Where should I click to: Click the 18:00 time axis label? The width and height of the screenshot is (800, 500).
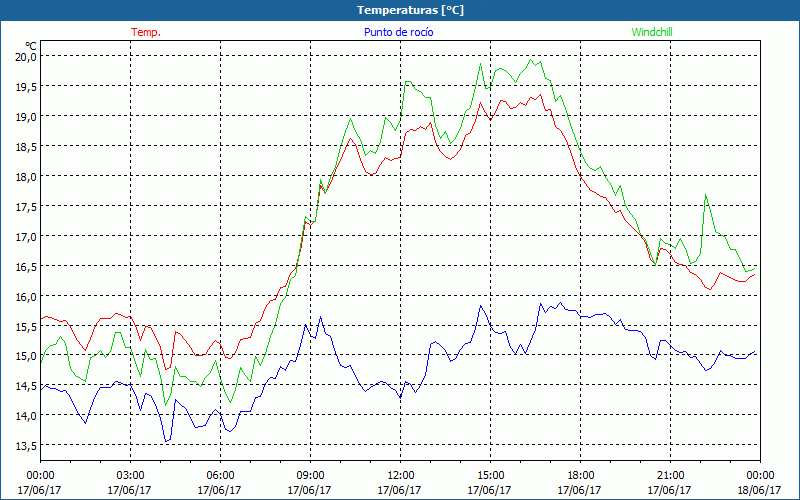tap(580, 475)
